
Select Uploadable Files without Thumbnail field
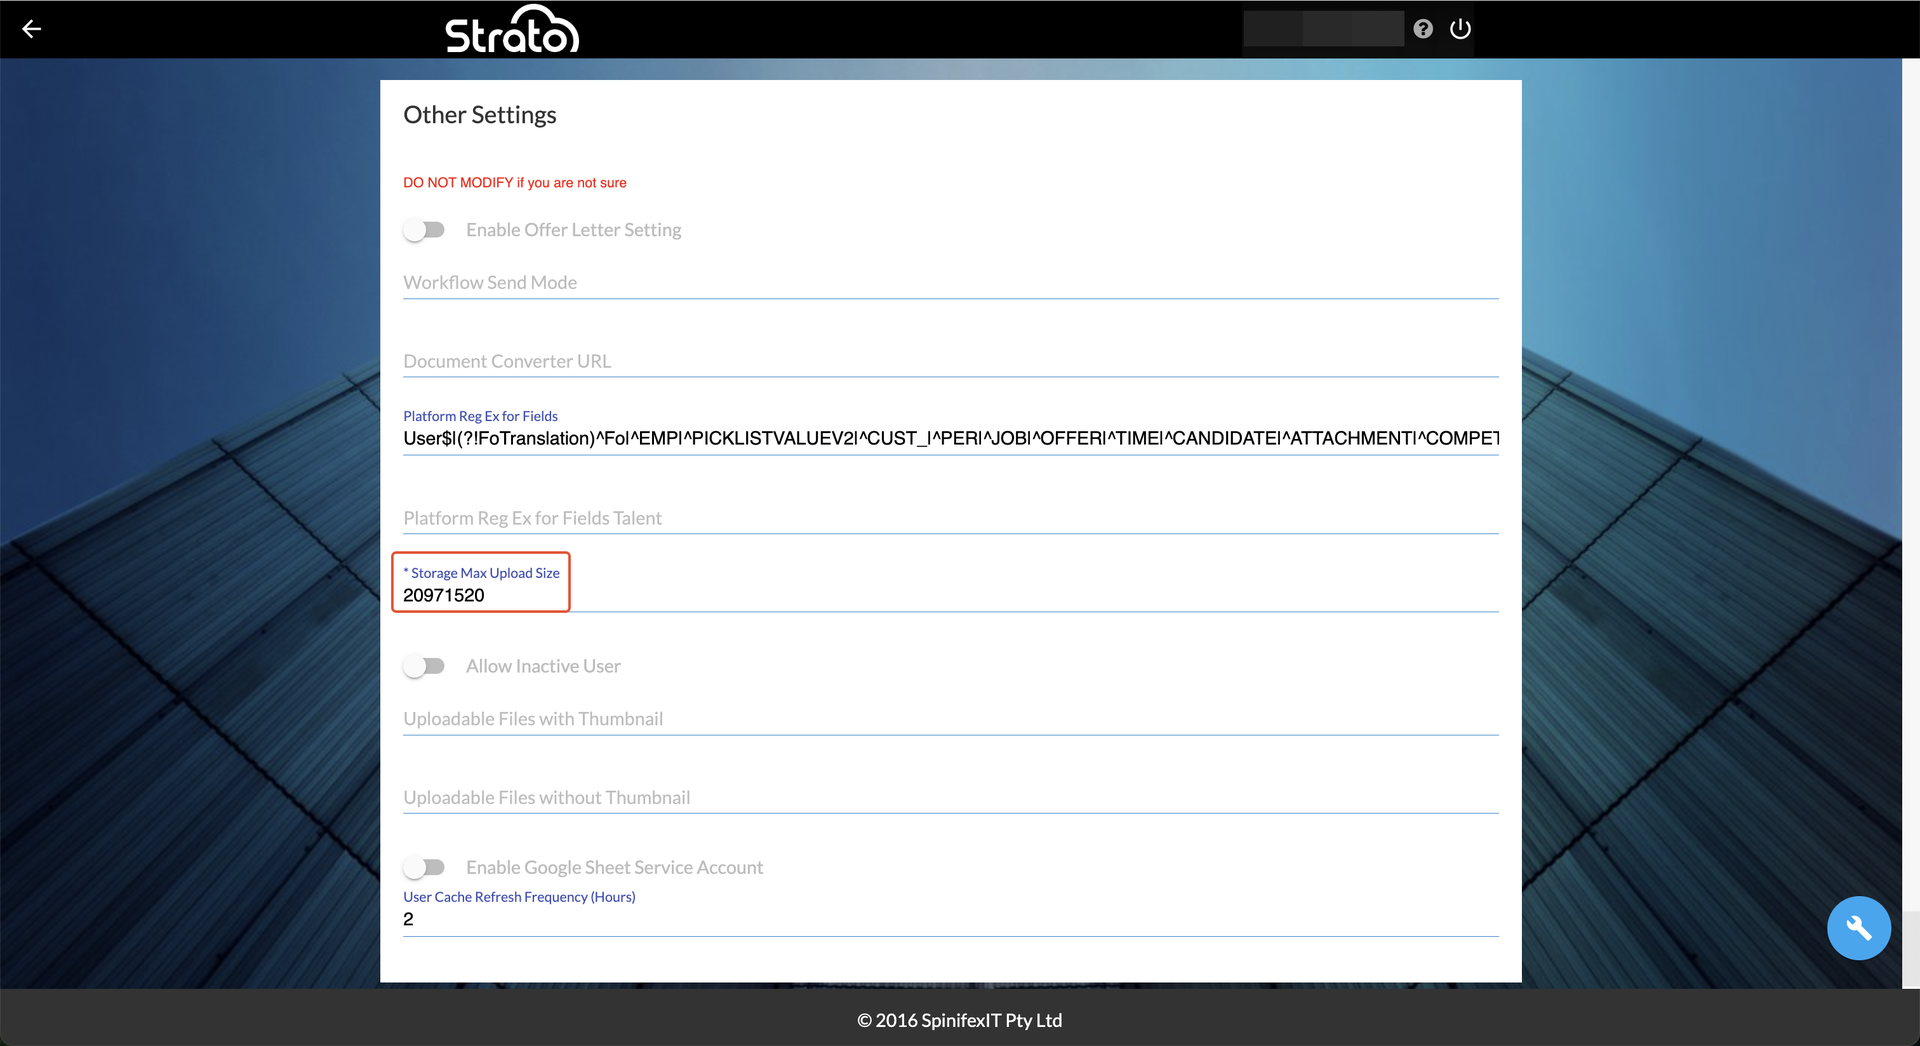pyautogui.click(x=950, y=797)
